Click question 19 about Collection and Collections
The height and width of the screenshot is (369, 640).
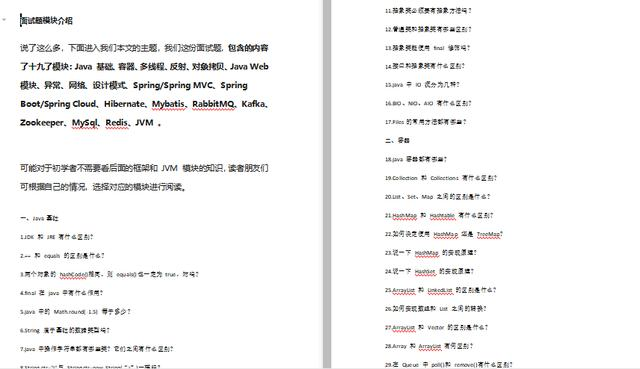pyautogui.click(x=441, y=178)
